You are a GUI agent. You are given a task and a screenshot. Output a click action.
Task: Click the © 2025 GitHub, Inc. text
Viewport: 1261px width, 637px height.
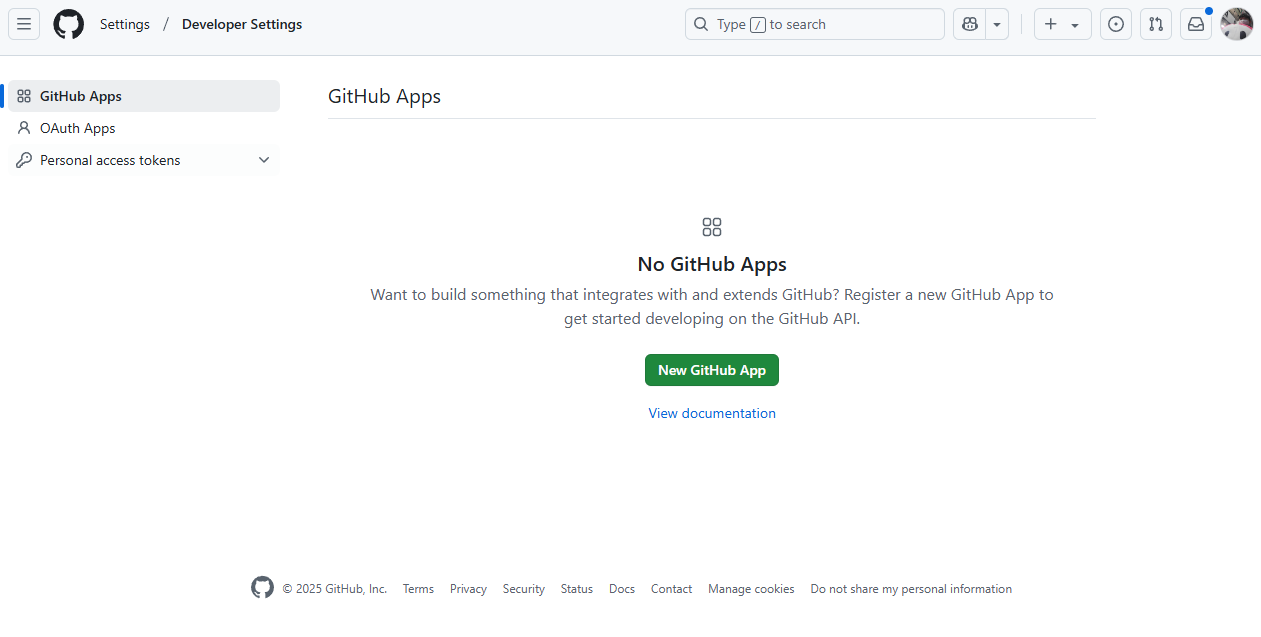click(334, 589)
